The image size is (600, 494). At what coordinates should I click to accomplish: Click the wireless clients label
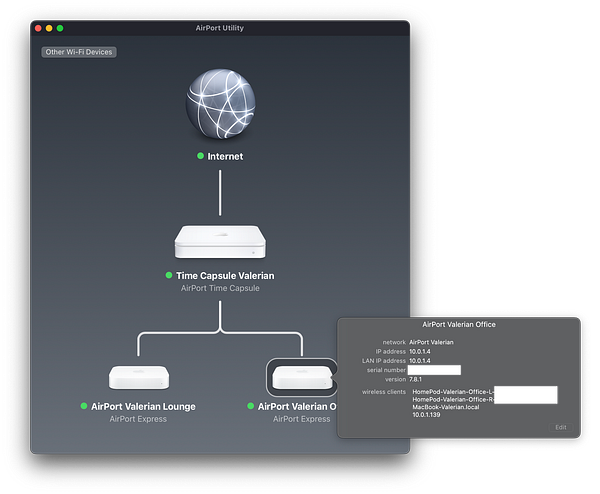384,392
